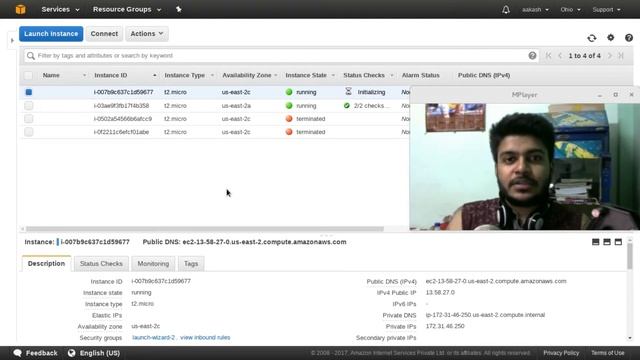Go to the last page of results
The width and height of the screenshot is (640, 360).
pyautogui.click(x=621, y=56)
